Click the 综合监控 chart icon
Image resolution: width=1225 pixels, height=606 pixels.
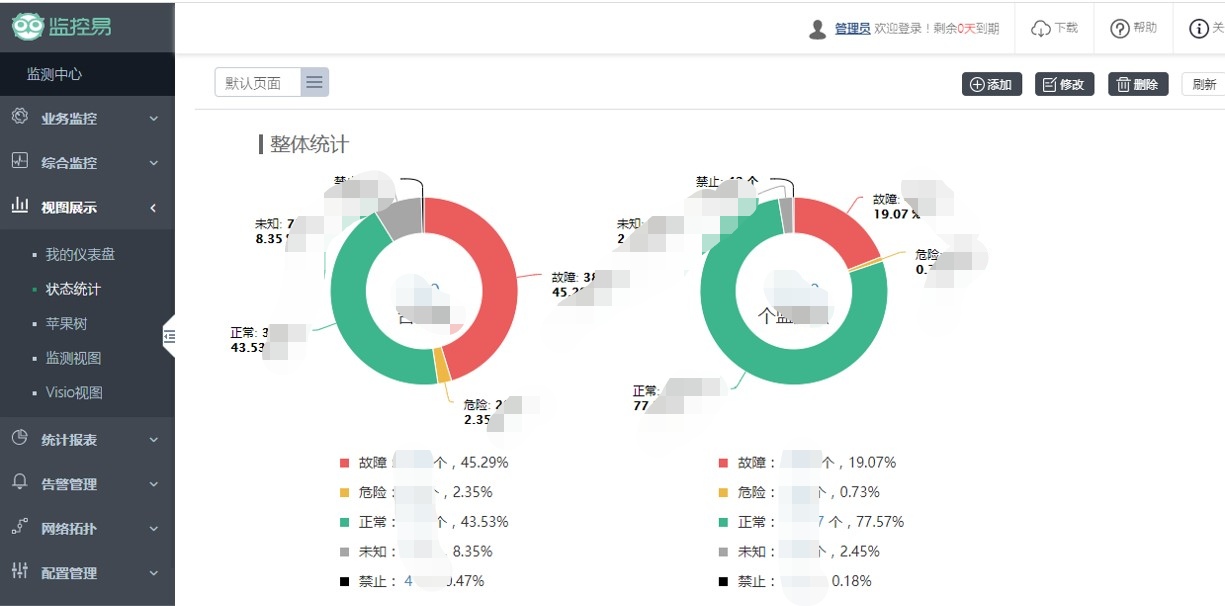click(19, 161)
